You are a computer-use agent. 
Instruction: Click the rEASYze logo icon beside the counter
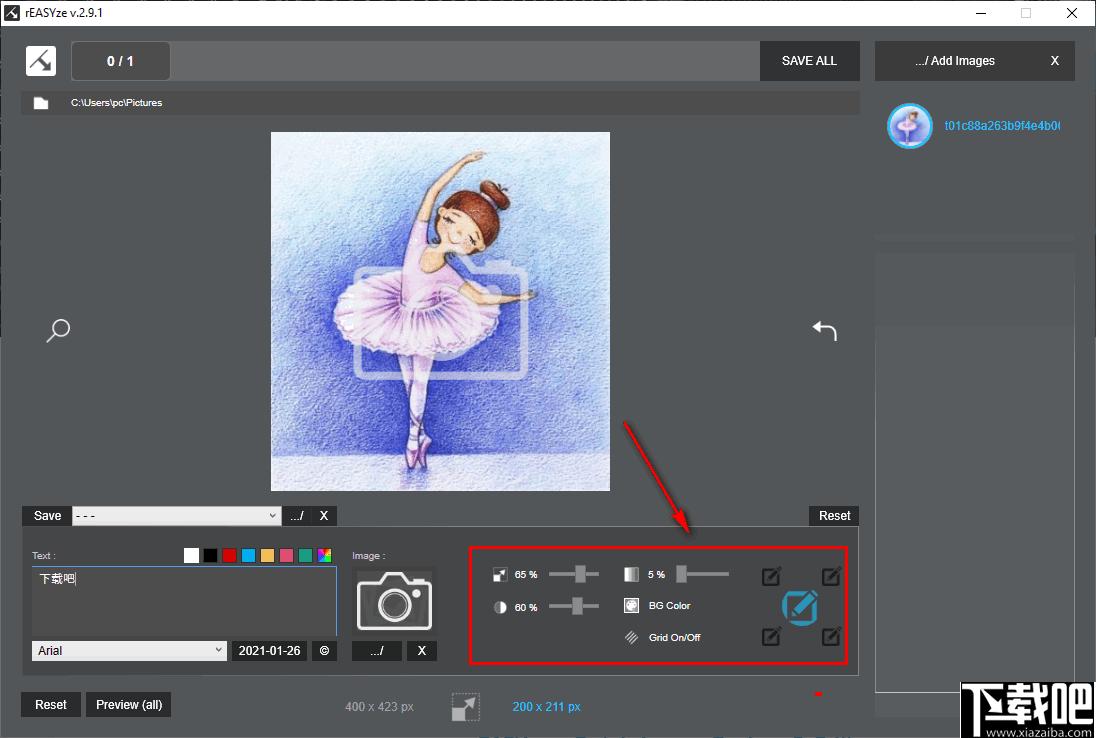pos(41,61)
